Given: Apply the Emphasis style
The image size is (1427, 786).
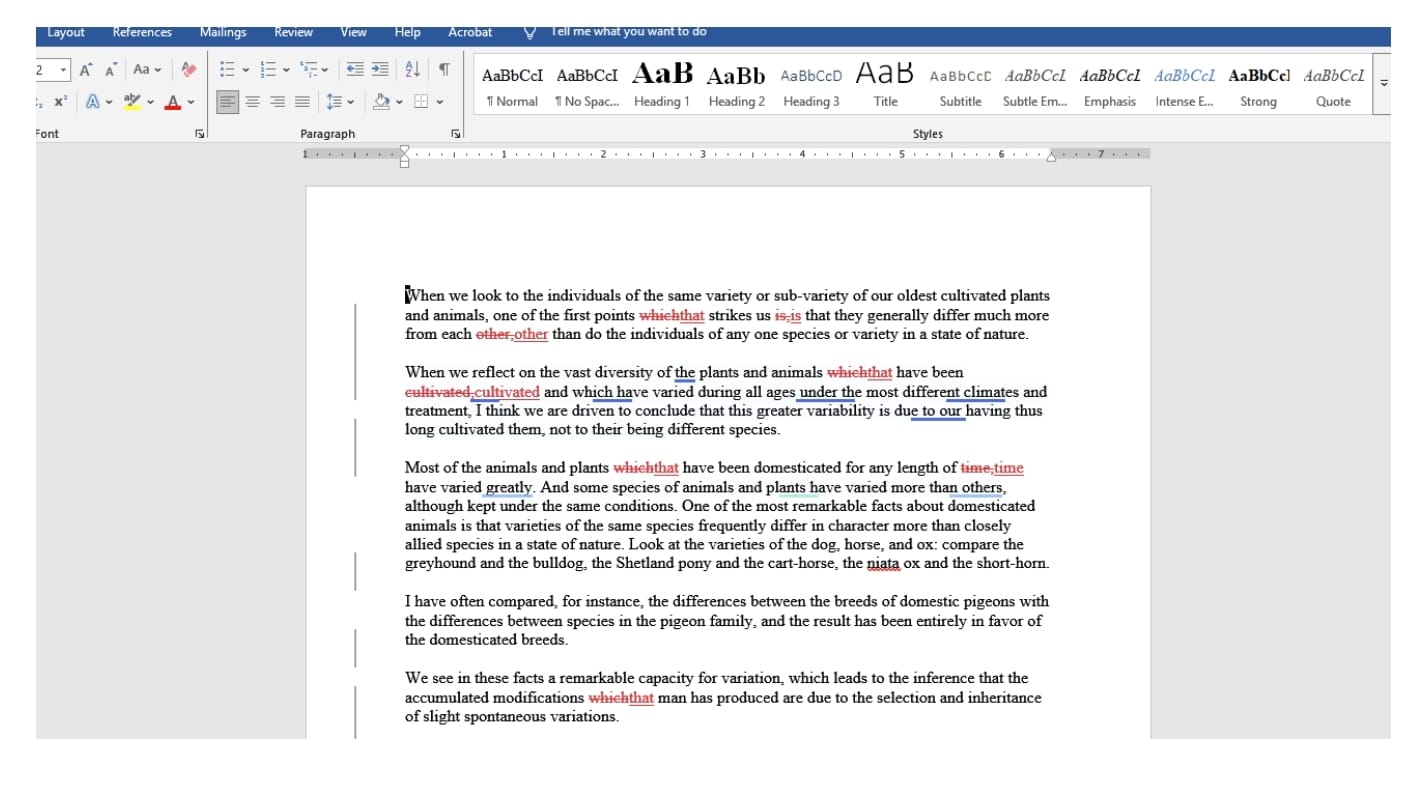Looking at the screenshot, I should pos(1110,85).
